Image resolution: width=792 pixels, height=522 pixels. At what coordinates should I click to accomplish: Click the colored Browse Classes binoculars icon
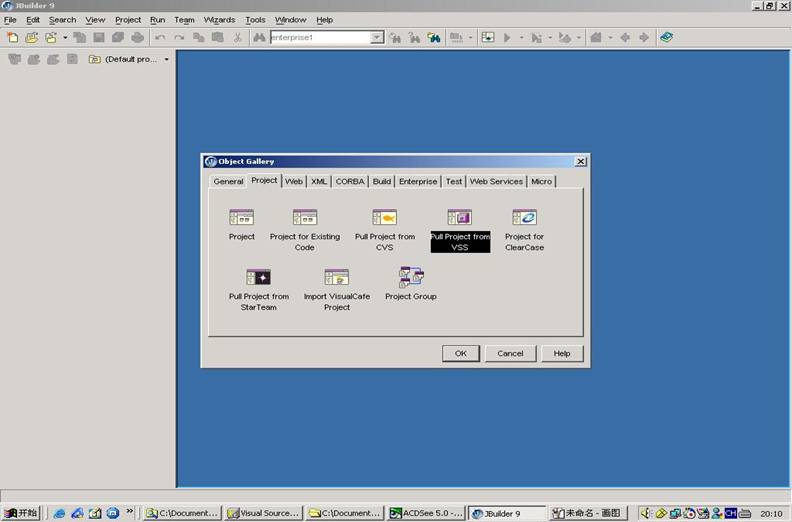[433, 37]
